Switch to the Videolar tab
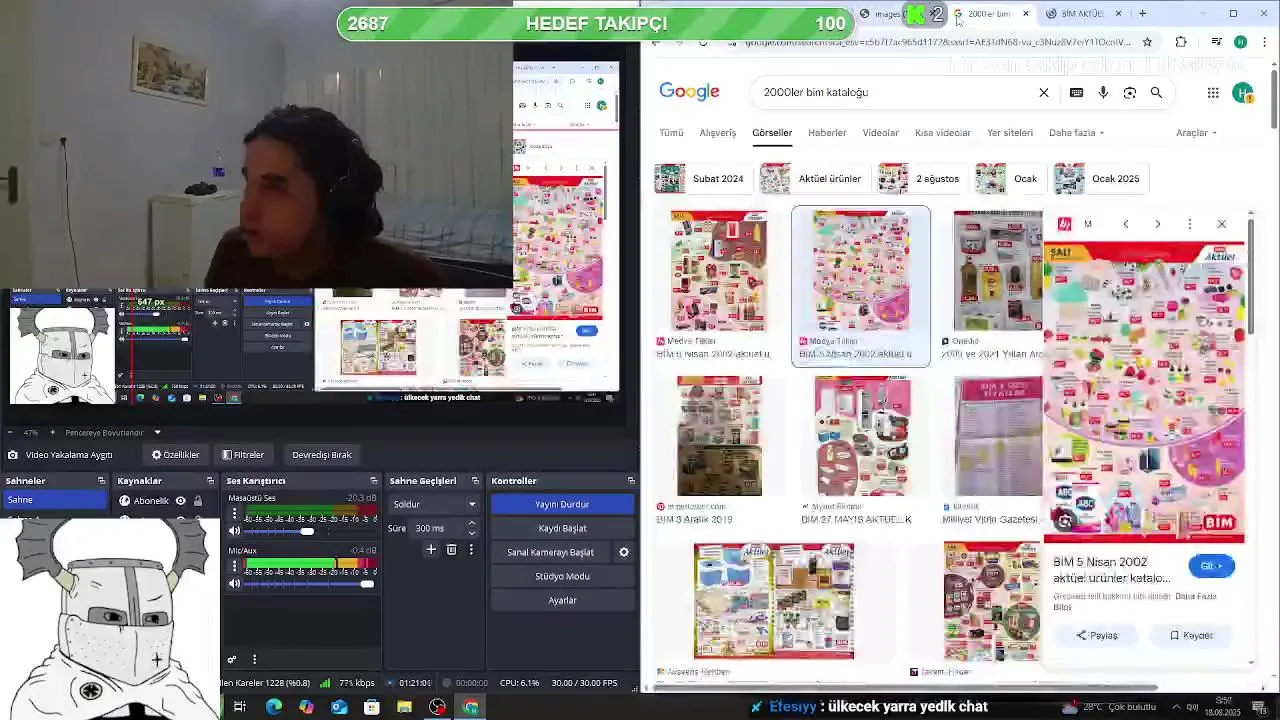 881,133
